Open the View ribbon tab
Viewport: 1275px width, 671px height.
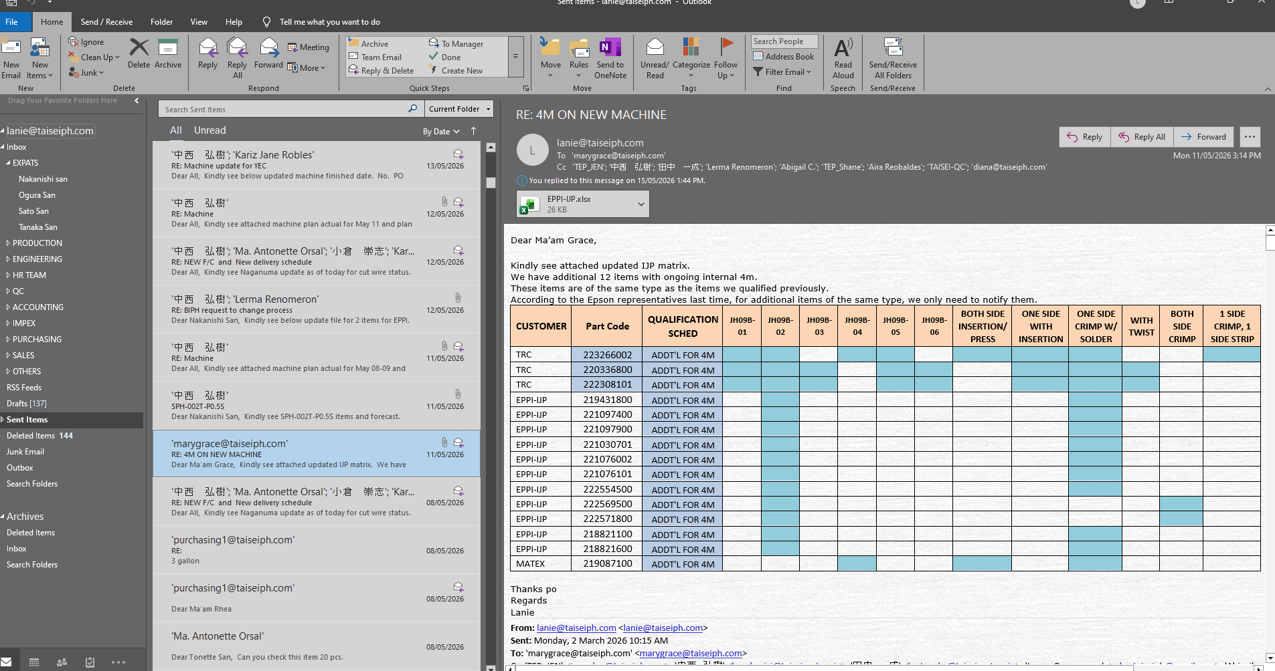click(x=199, y=21)
